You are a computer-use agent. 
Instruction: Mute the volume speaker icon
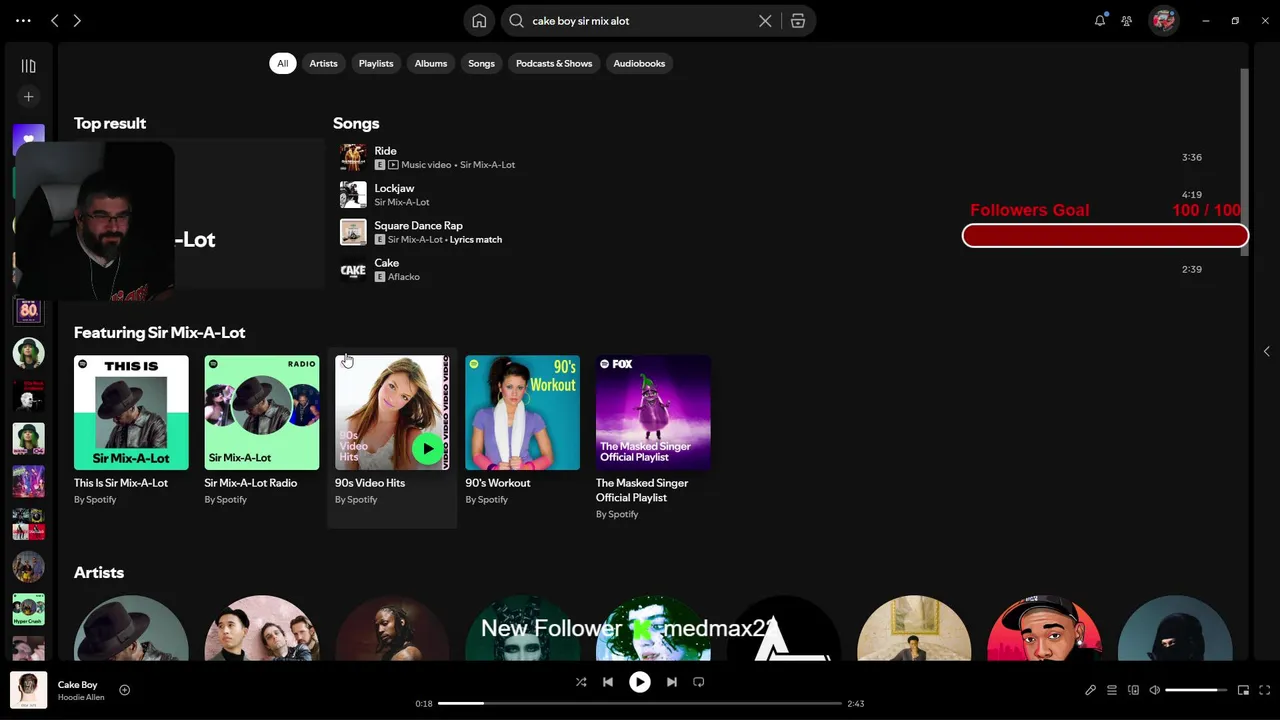(x=1155, y=690)
